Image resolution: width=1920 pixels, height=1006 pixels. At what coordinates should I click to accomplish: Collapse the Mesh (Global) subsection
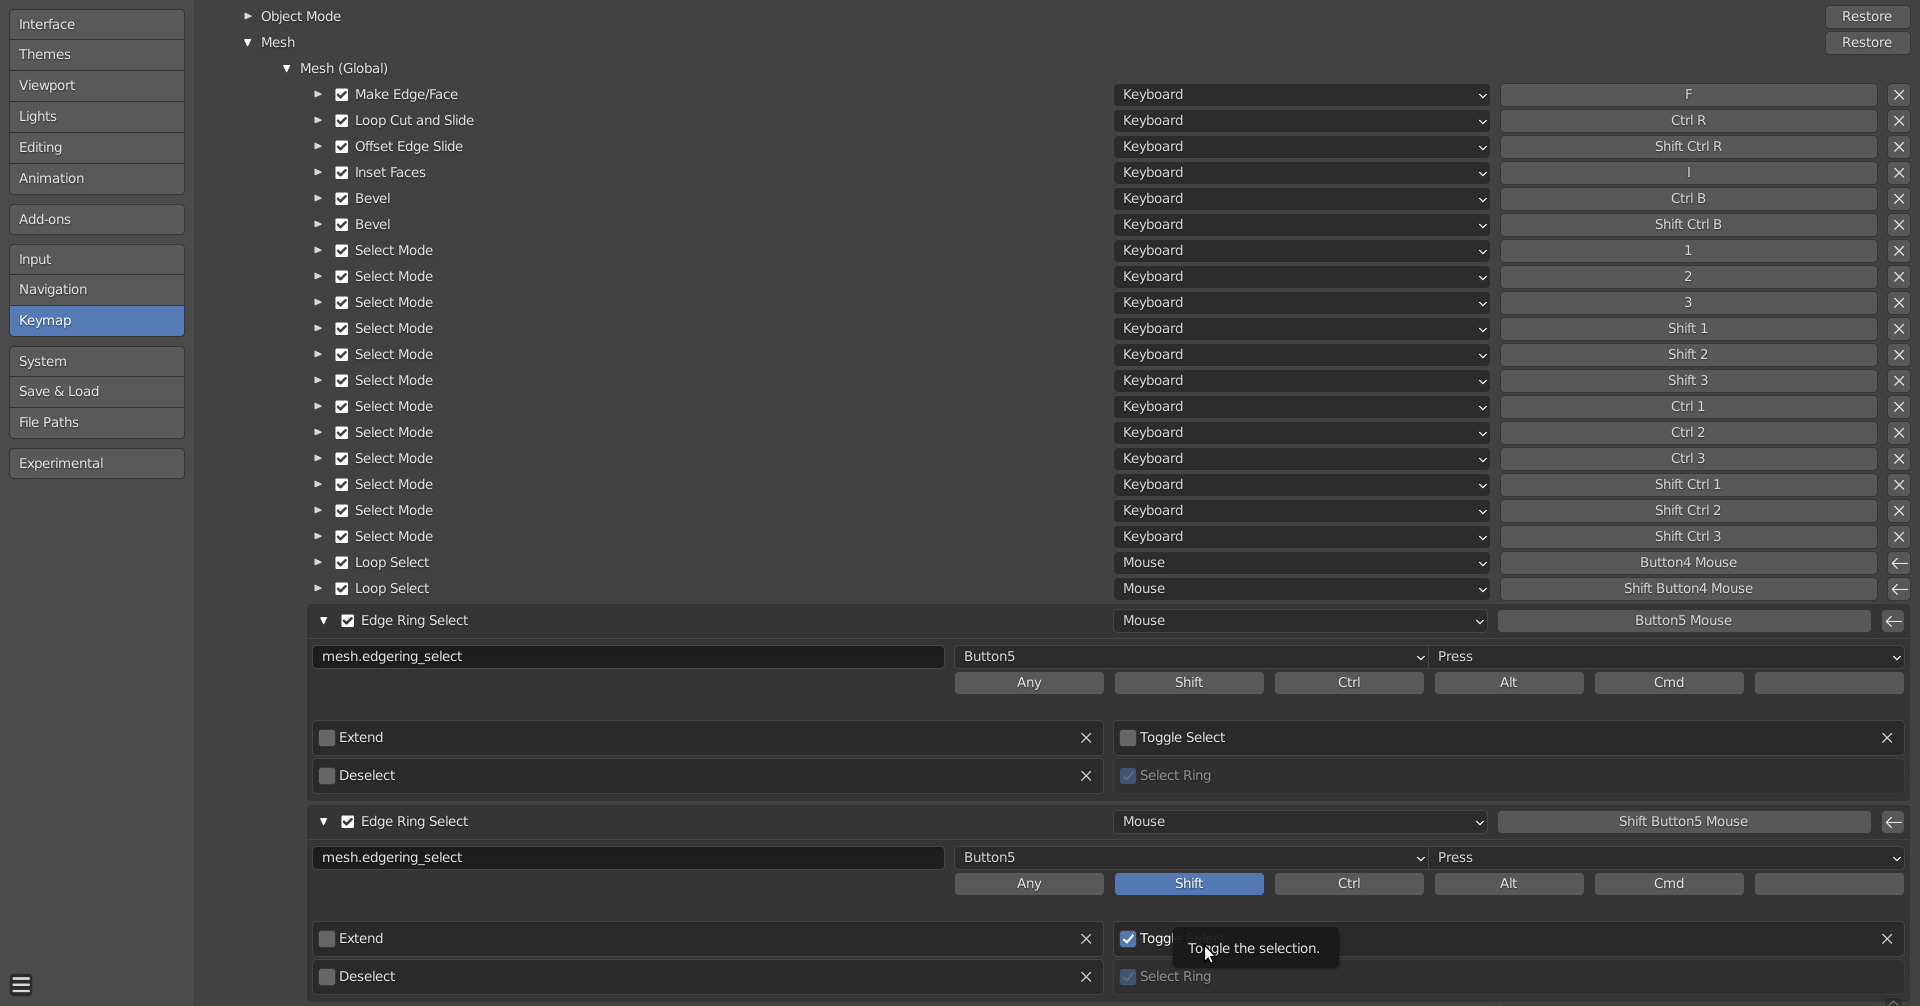click(x=287, y=68)
